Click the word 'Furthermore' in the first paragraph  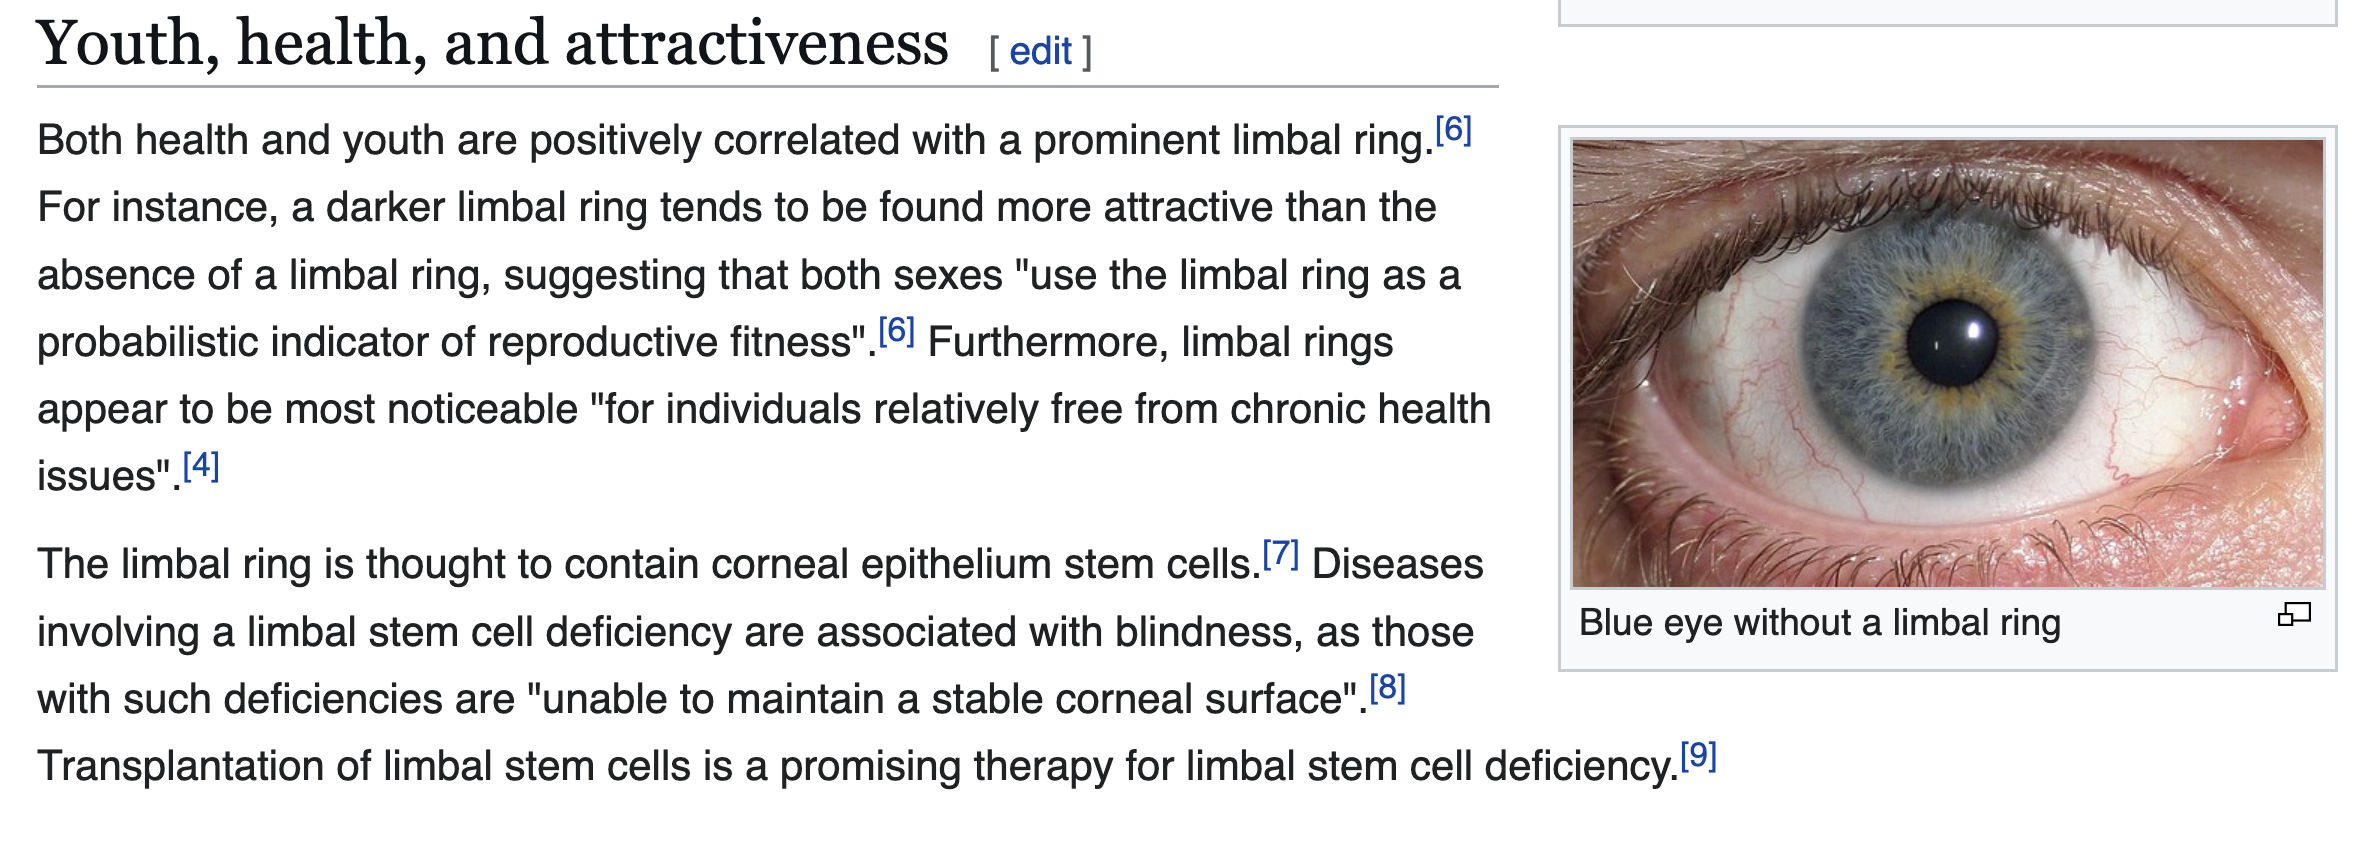coord(1048,343)
